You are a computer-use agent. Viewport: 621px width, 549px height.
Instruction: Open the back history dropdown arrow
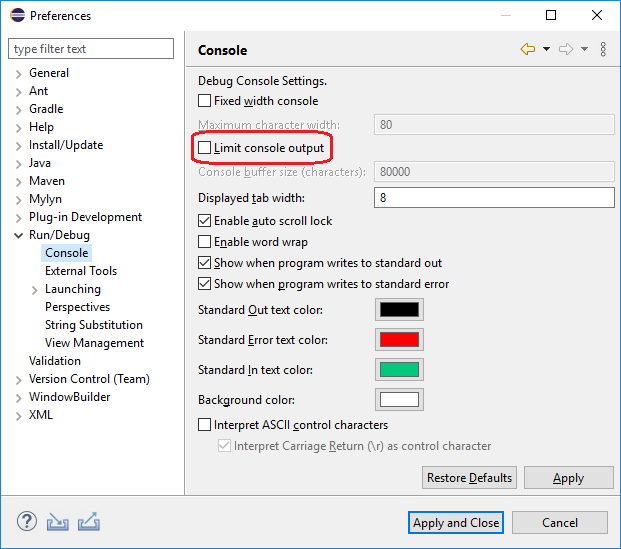546,49
